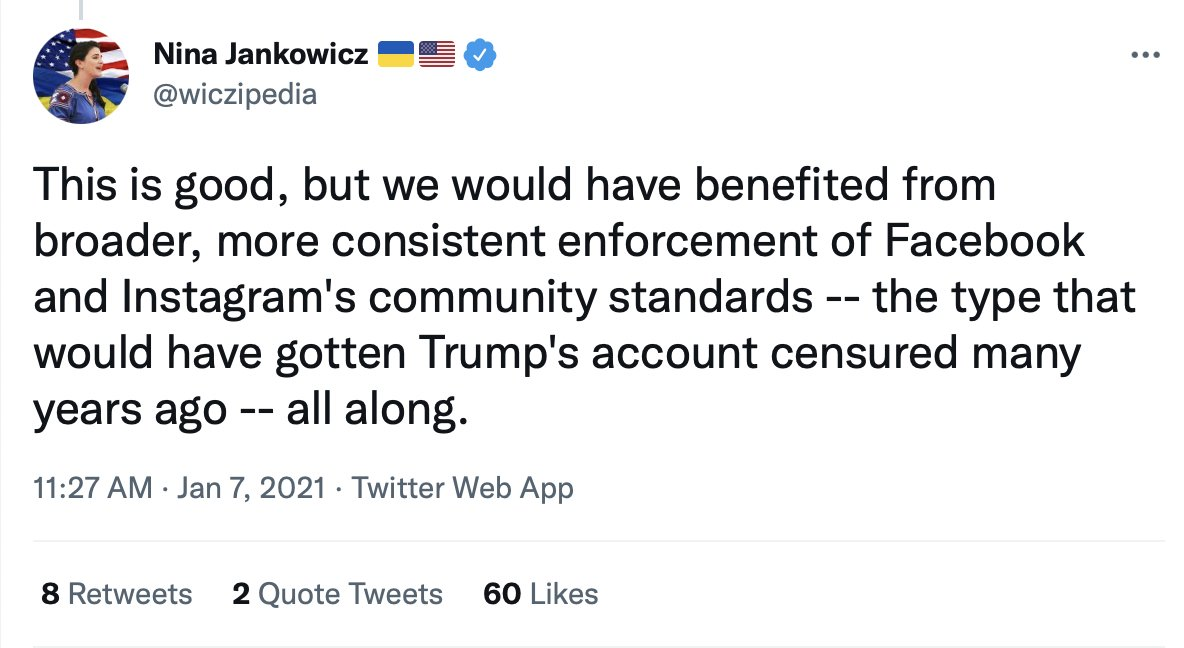
Task: Select the number 8 before Retweets
Action: click(x=51, y=594)
